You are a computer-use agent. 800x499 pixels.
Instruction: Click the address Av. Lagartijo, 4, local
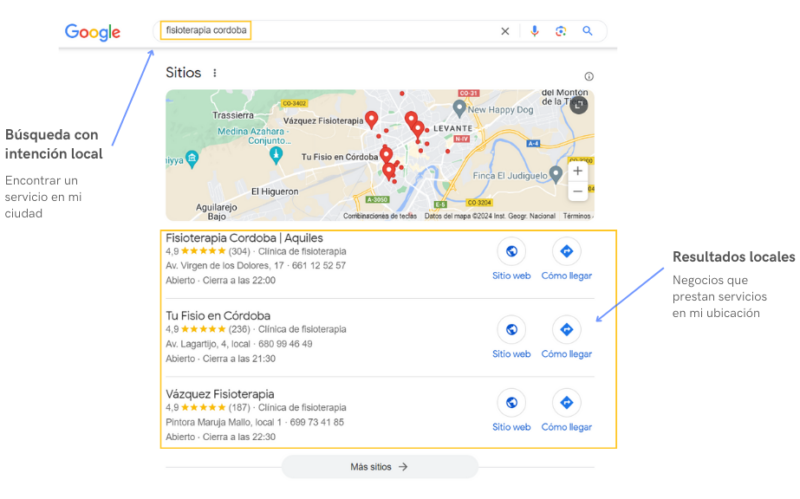[208, 344]
